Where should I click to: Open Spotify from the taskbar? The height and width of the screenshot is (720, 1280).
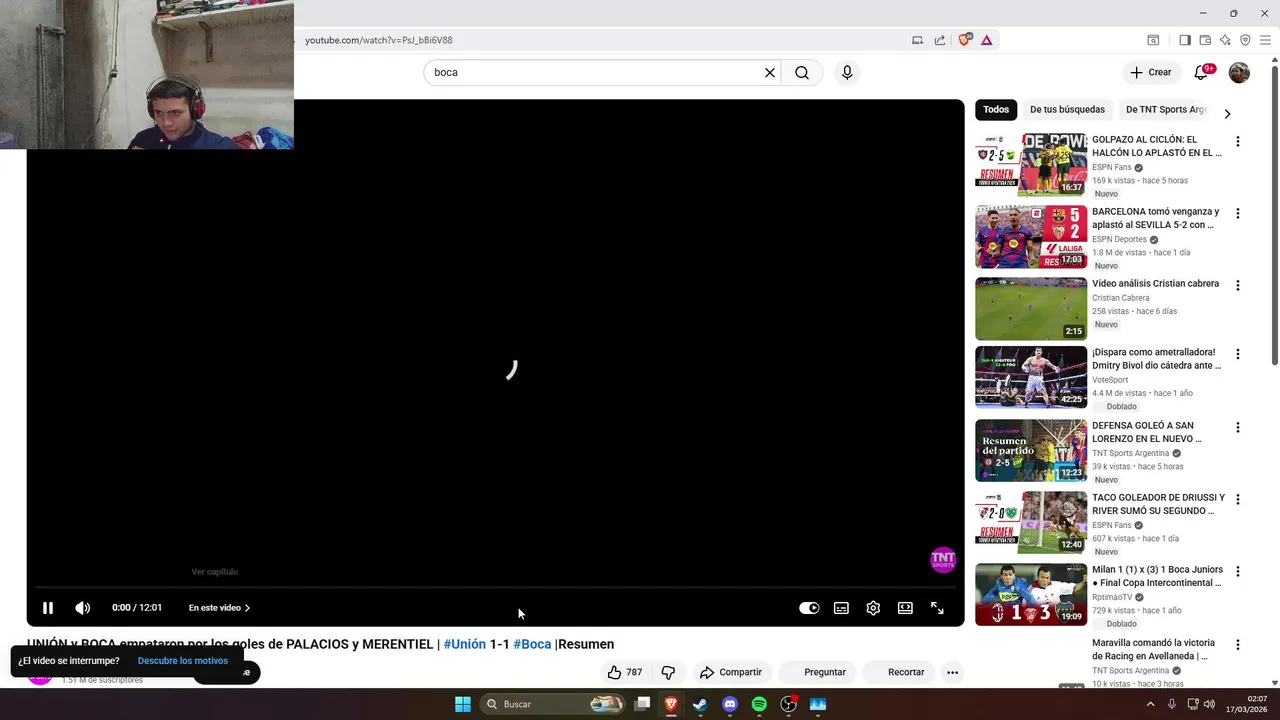point(759,704)
